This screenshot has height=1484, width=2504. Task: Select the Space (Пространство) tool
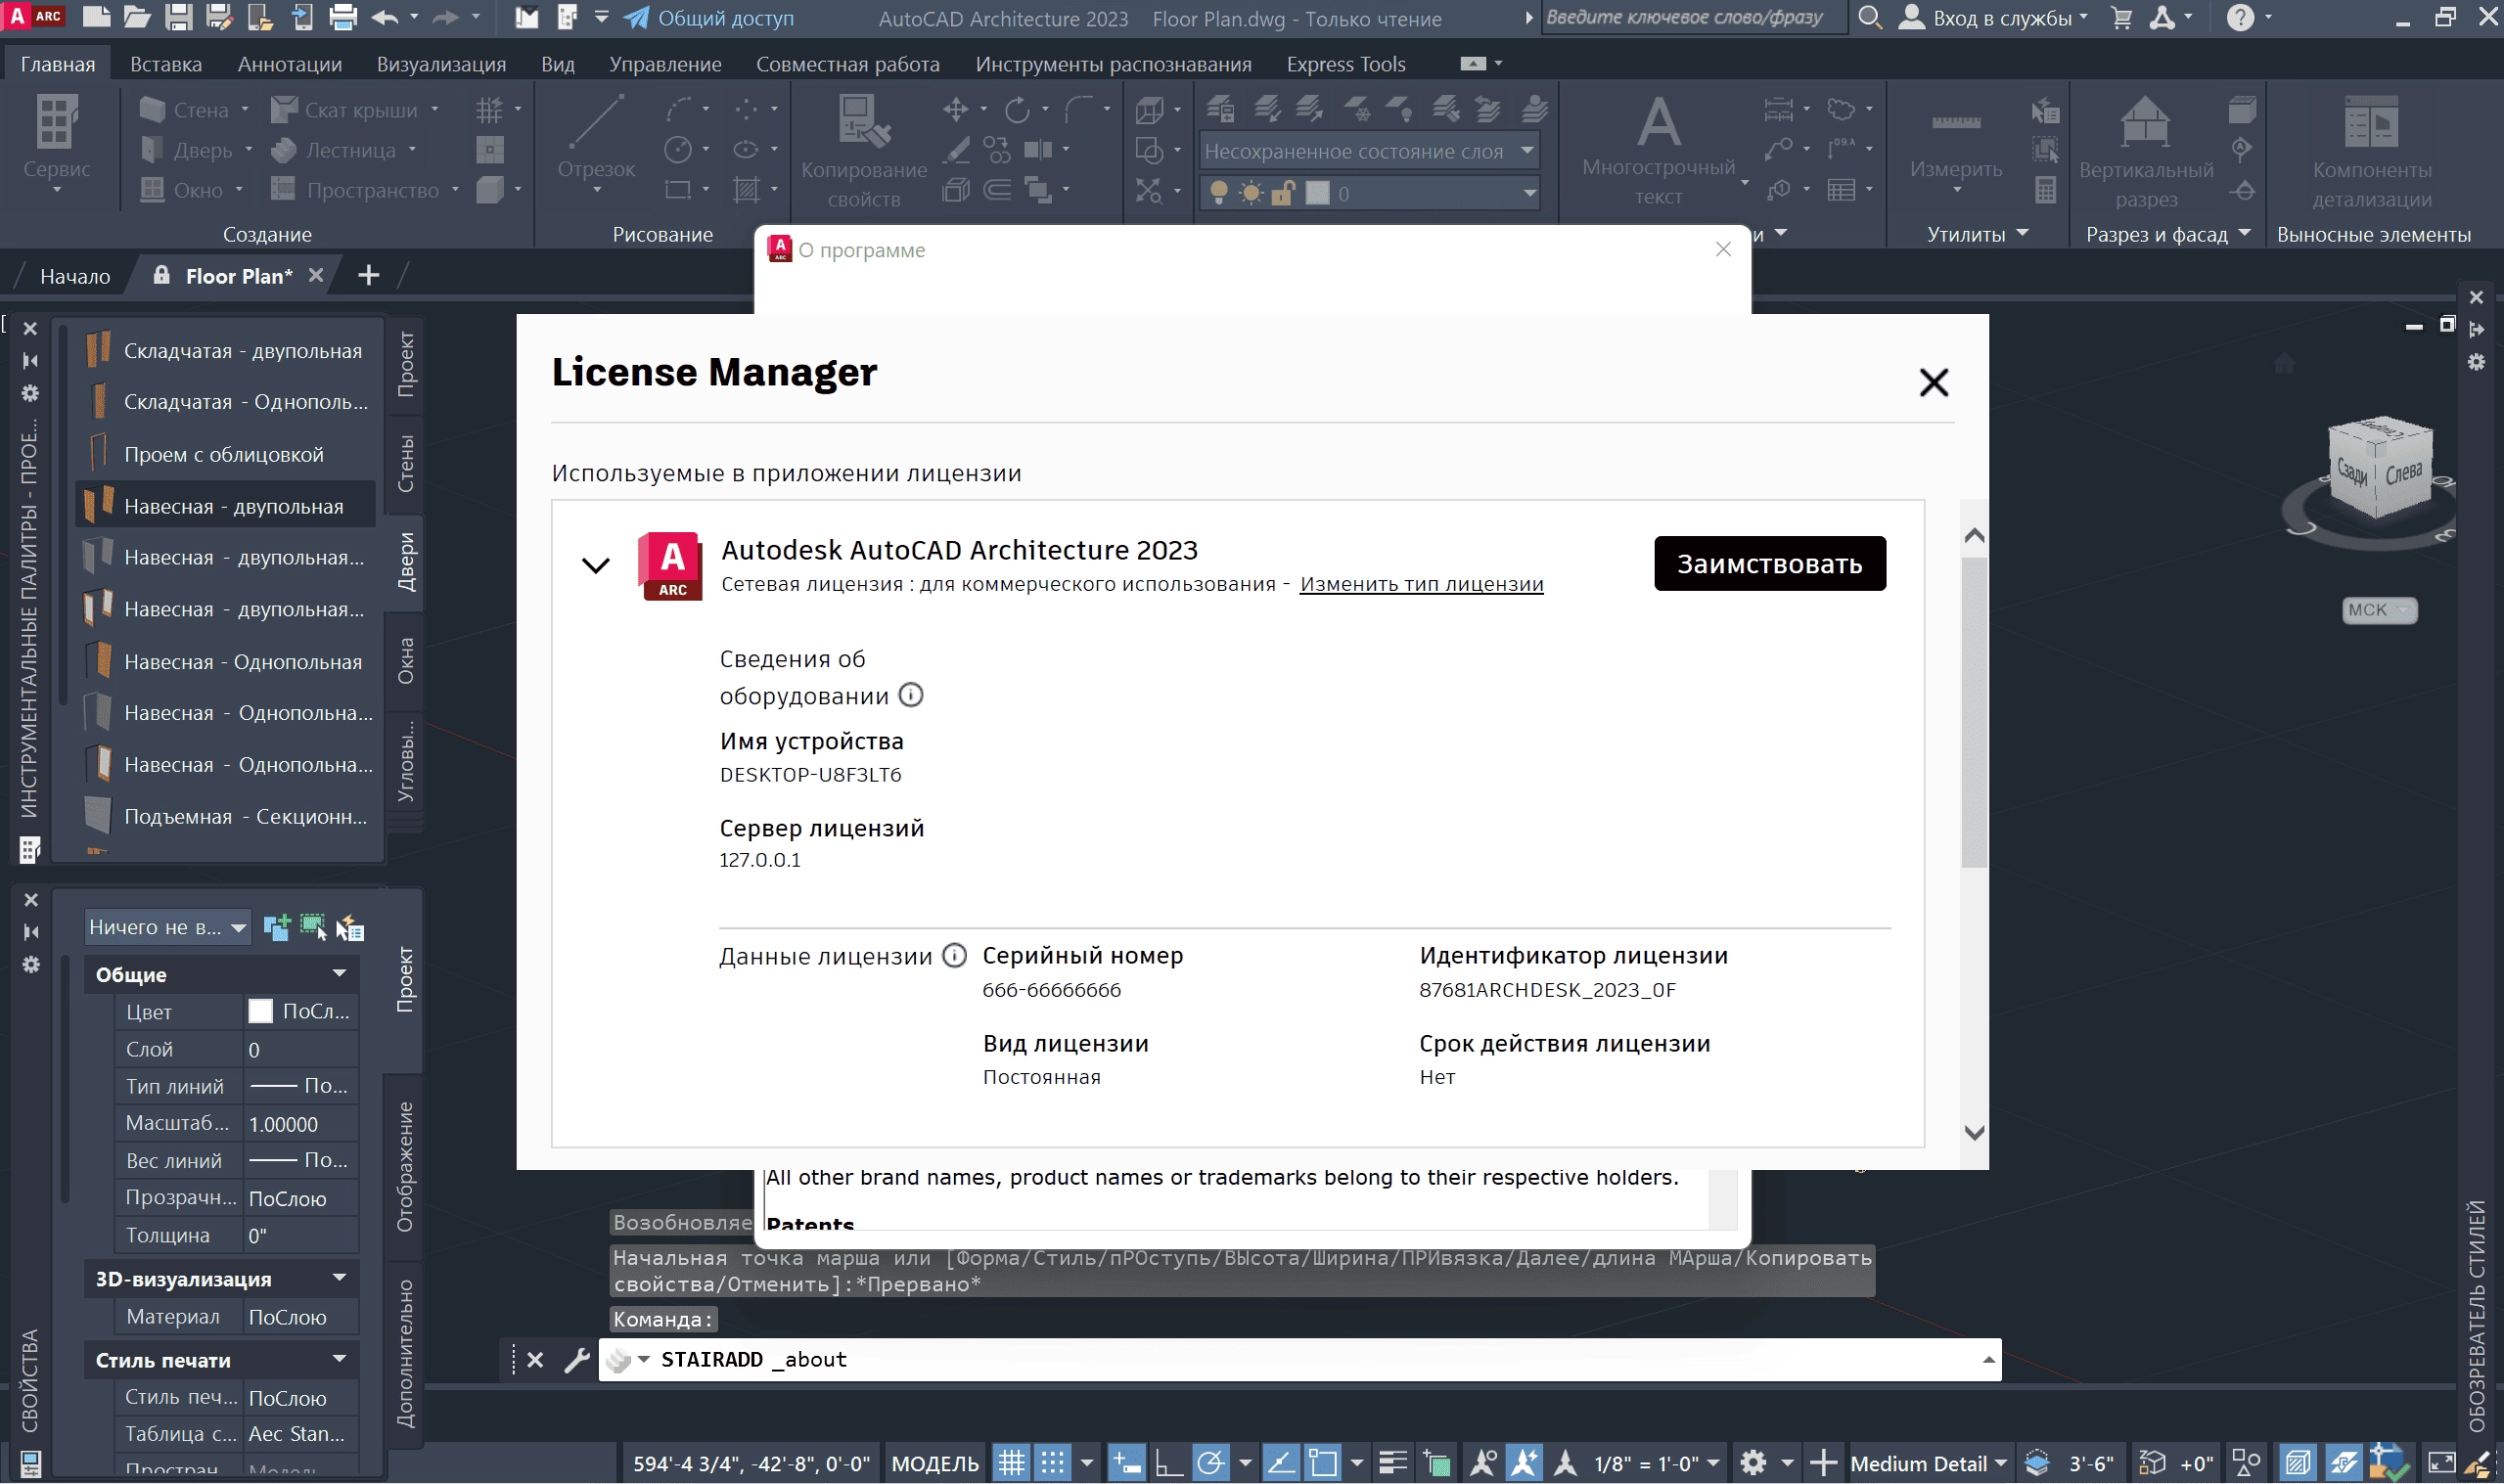(x=355, y=190)
